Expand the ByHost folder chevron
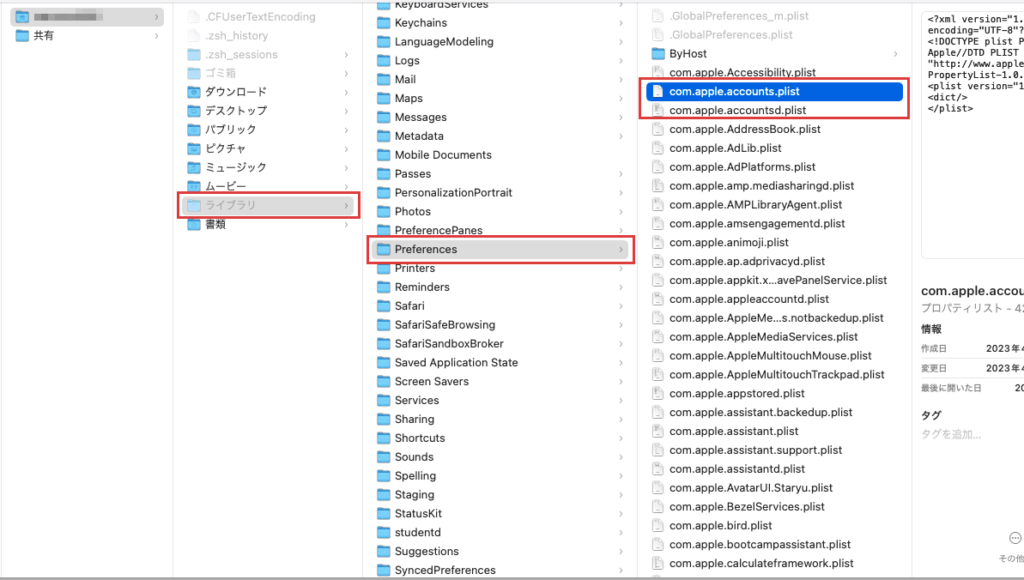 pos(895,54)
